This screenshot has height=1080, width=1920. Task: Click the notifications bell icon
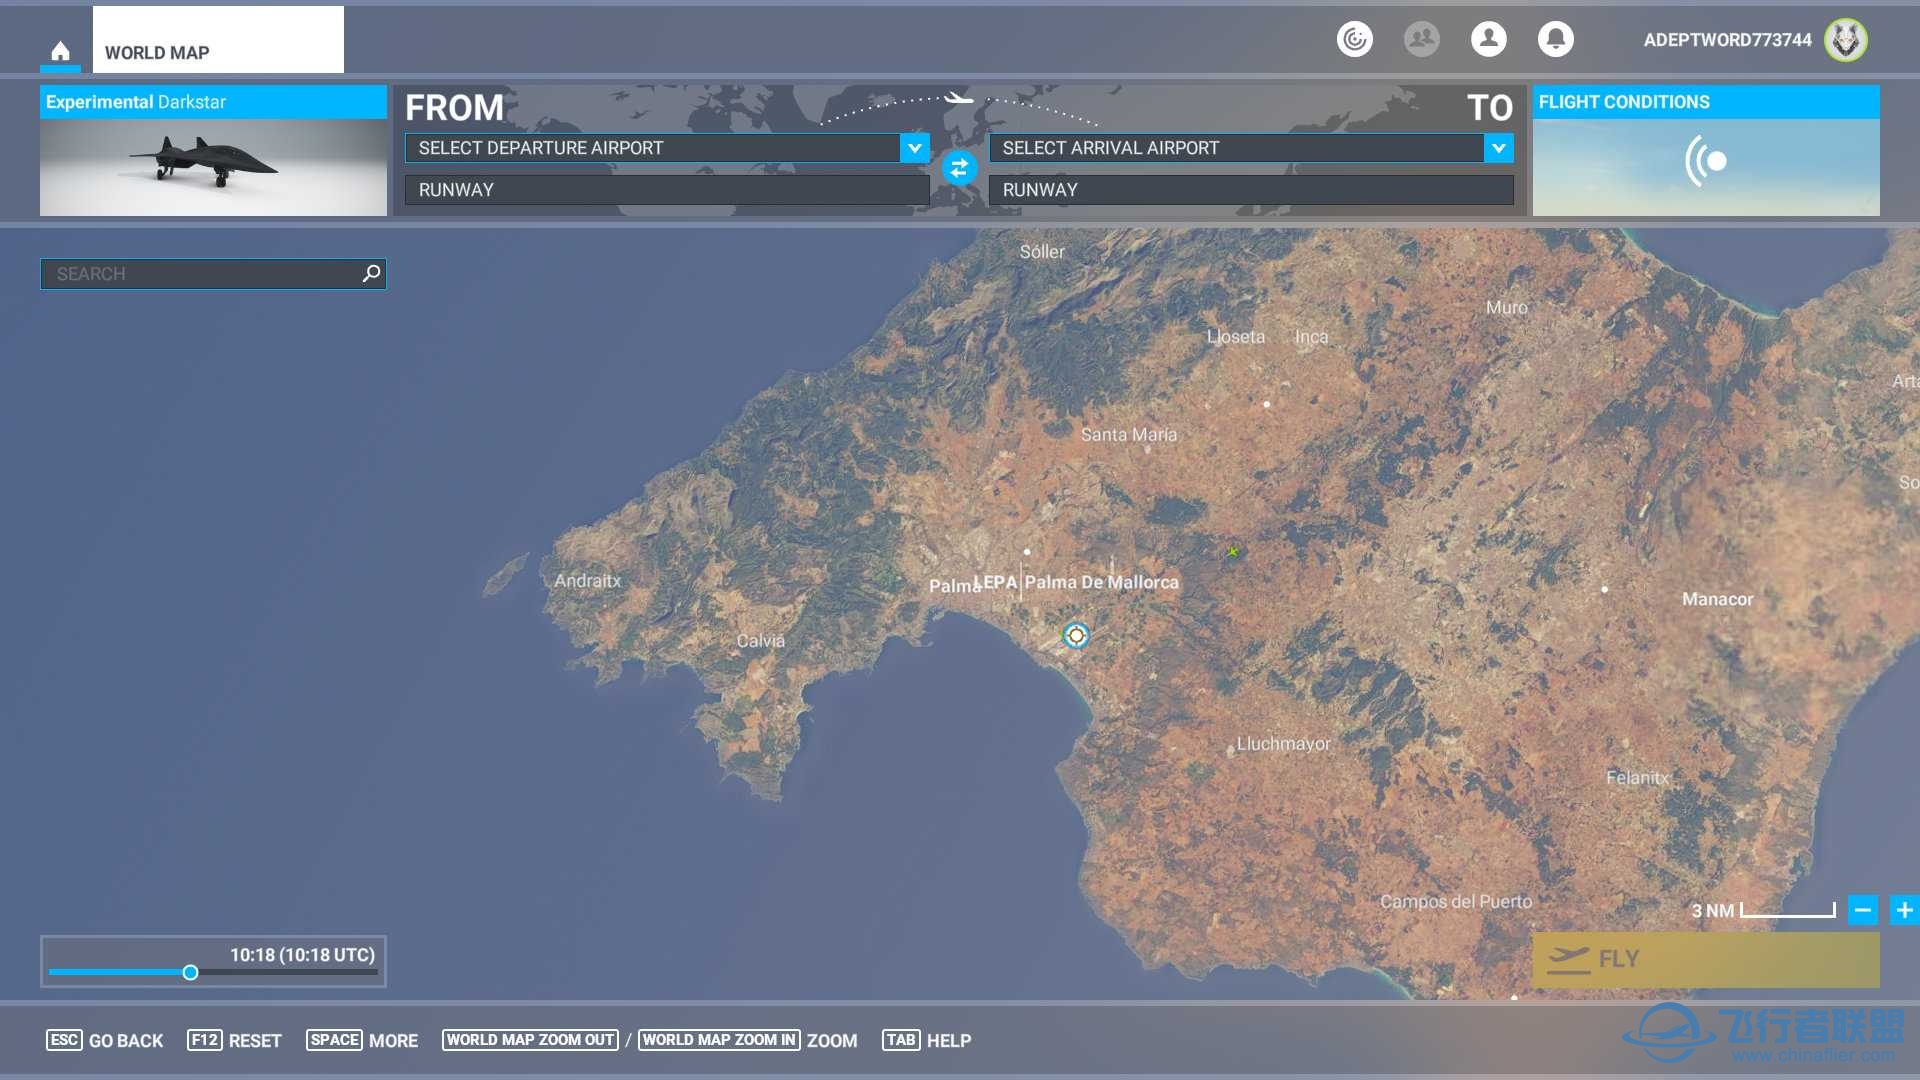click(1556, 38)
